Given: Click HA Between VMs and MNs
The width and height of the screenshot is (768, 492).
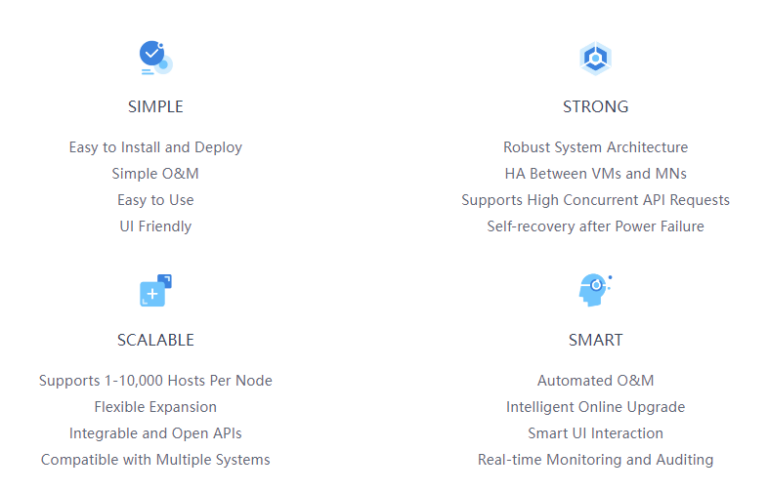Looking at the screenshot, I should coord(596,173).
